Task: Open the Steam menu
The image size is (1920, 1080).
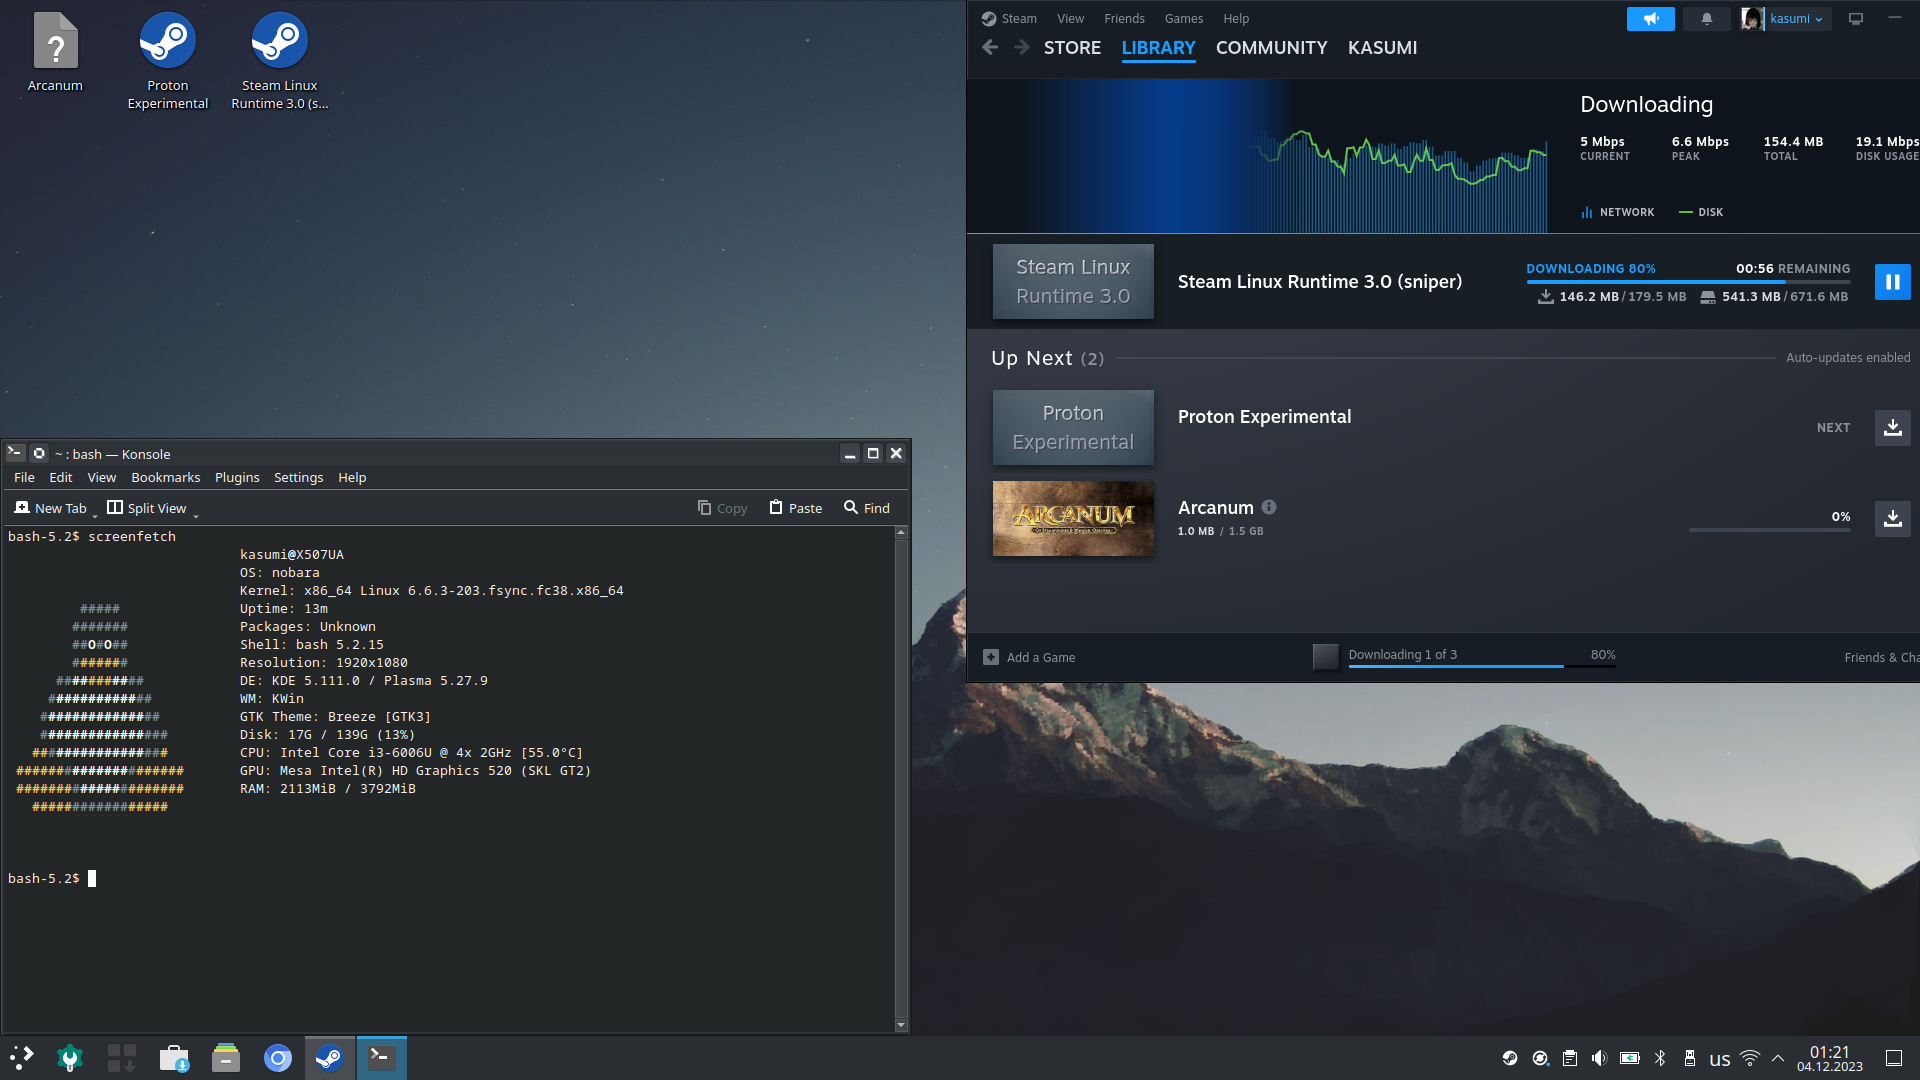Action: click(x=1009, y=18)
